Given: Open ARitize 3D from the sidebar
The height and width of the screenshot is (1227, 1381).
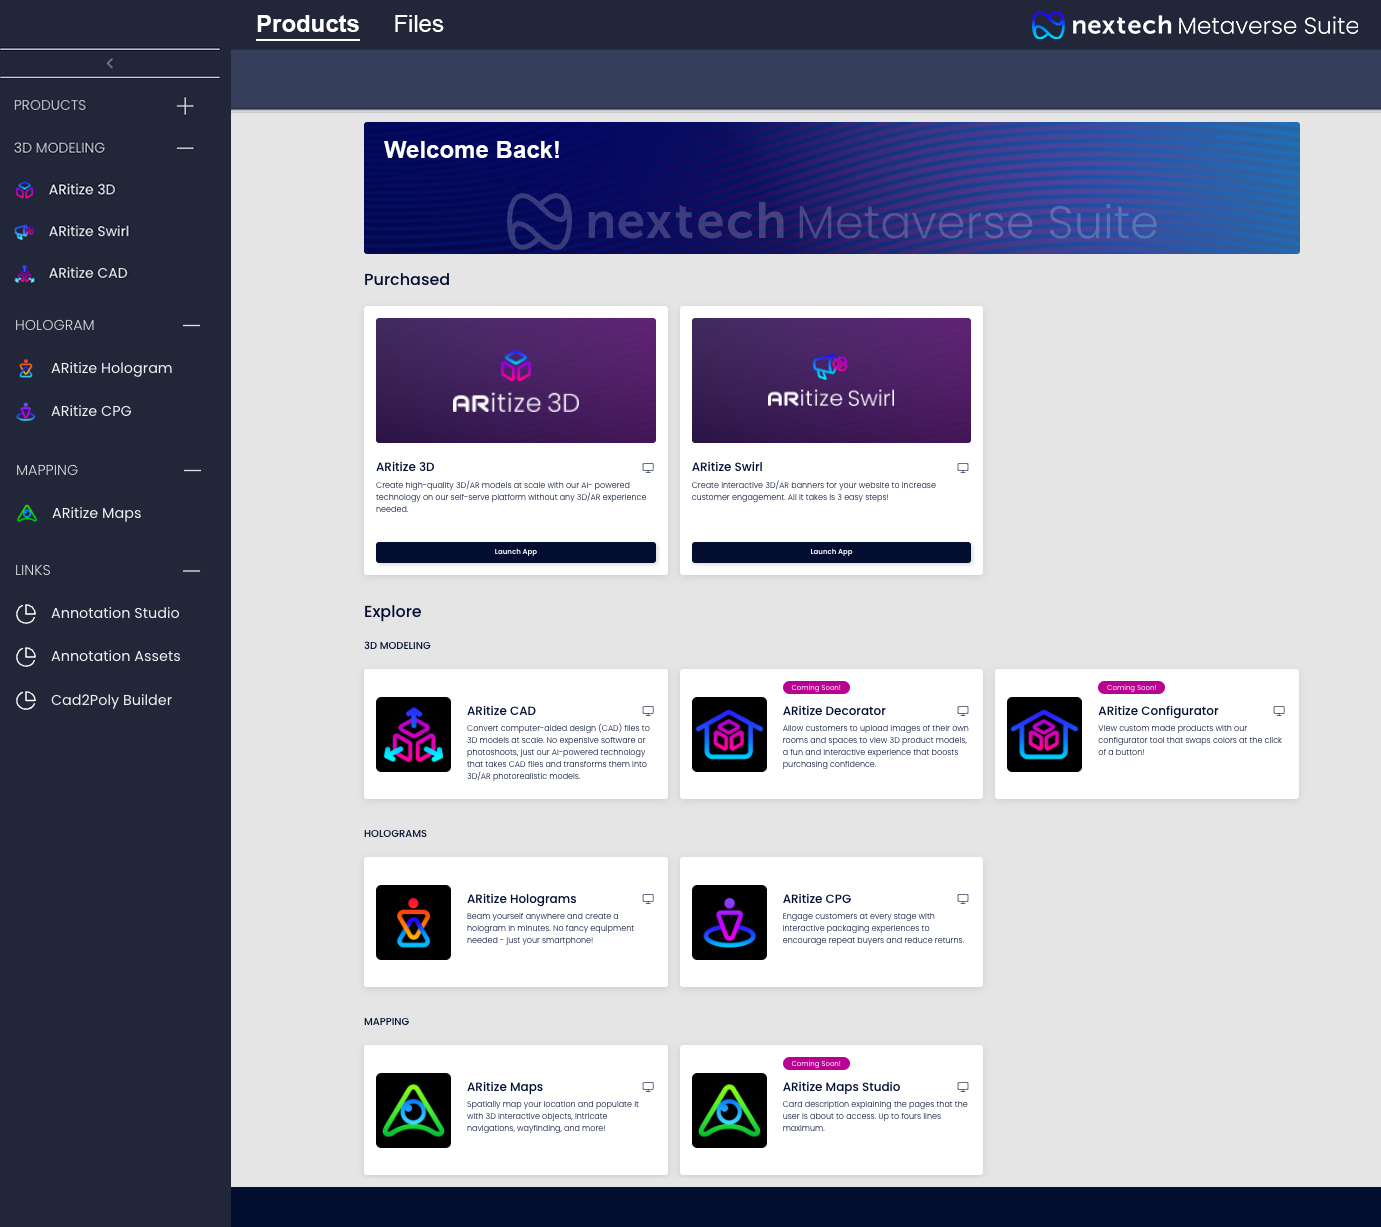Looking at the screenshot, I should click(x=82, y=190).
